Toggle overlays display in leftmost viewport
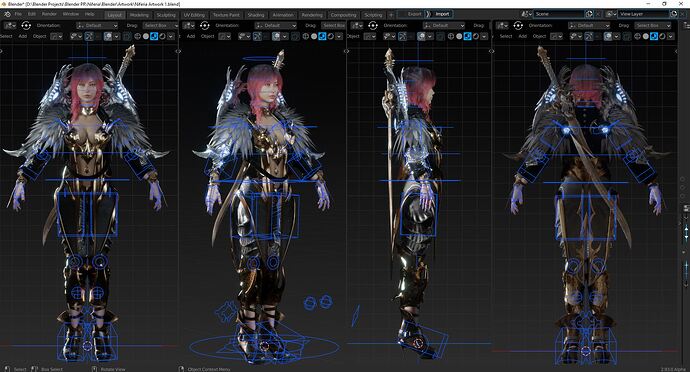690x372 pixels. [108, 36]
